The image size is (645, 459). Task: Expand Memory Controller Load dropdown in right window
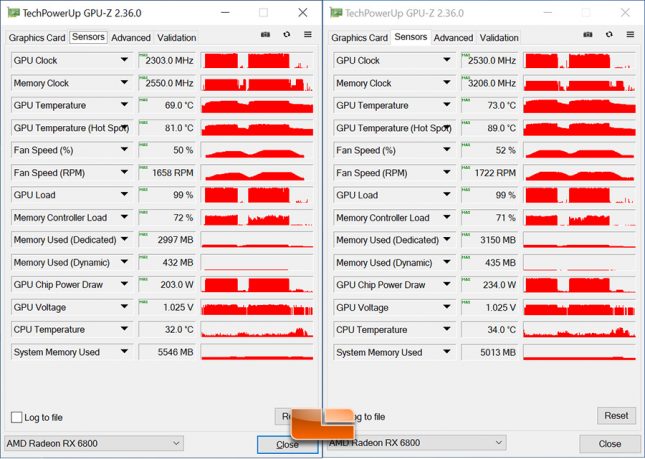coord(446,217)
